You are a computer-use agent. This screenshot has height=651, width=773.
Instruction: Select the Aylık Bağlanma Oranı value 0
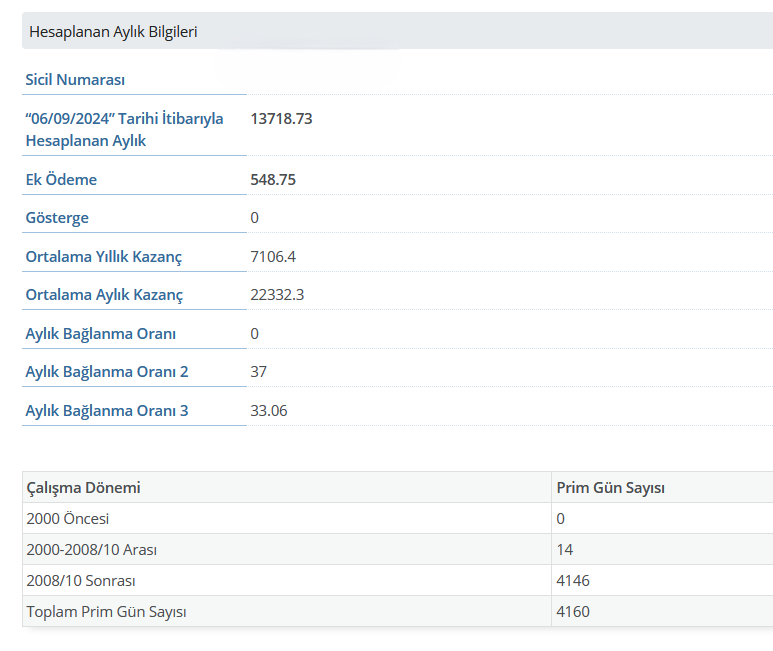tap(254, 334)
